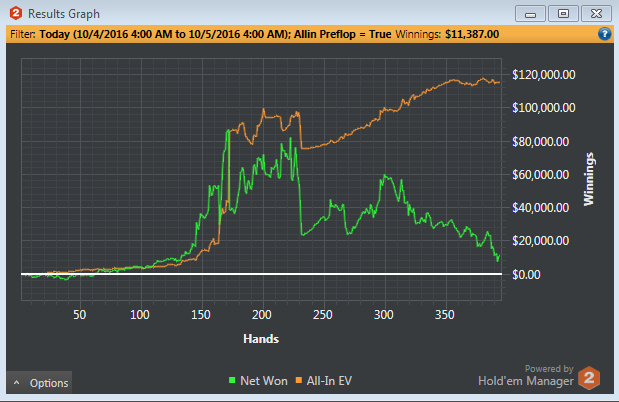The width and height of the screenshot is (619, 402).
Task: Select the $100,000.00 axis label
Action: coord(544,107)
